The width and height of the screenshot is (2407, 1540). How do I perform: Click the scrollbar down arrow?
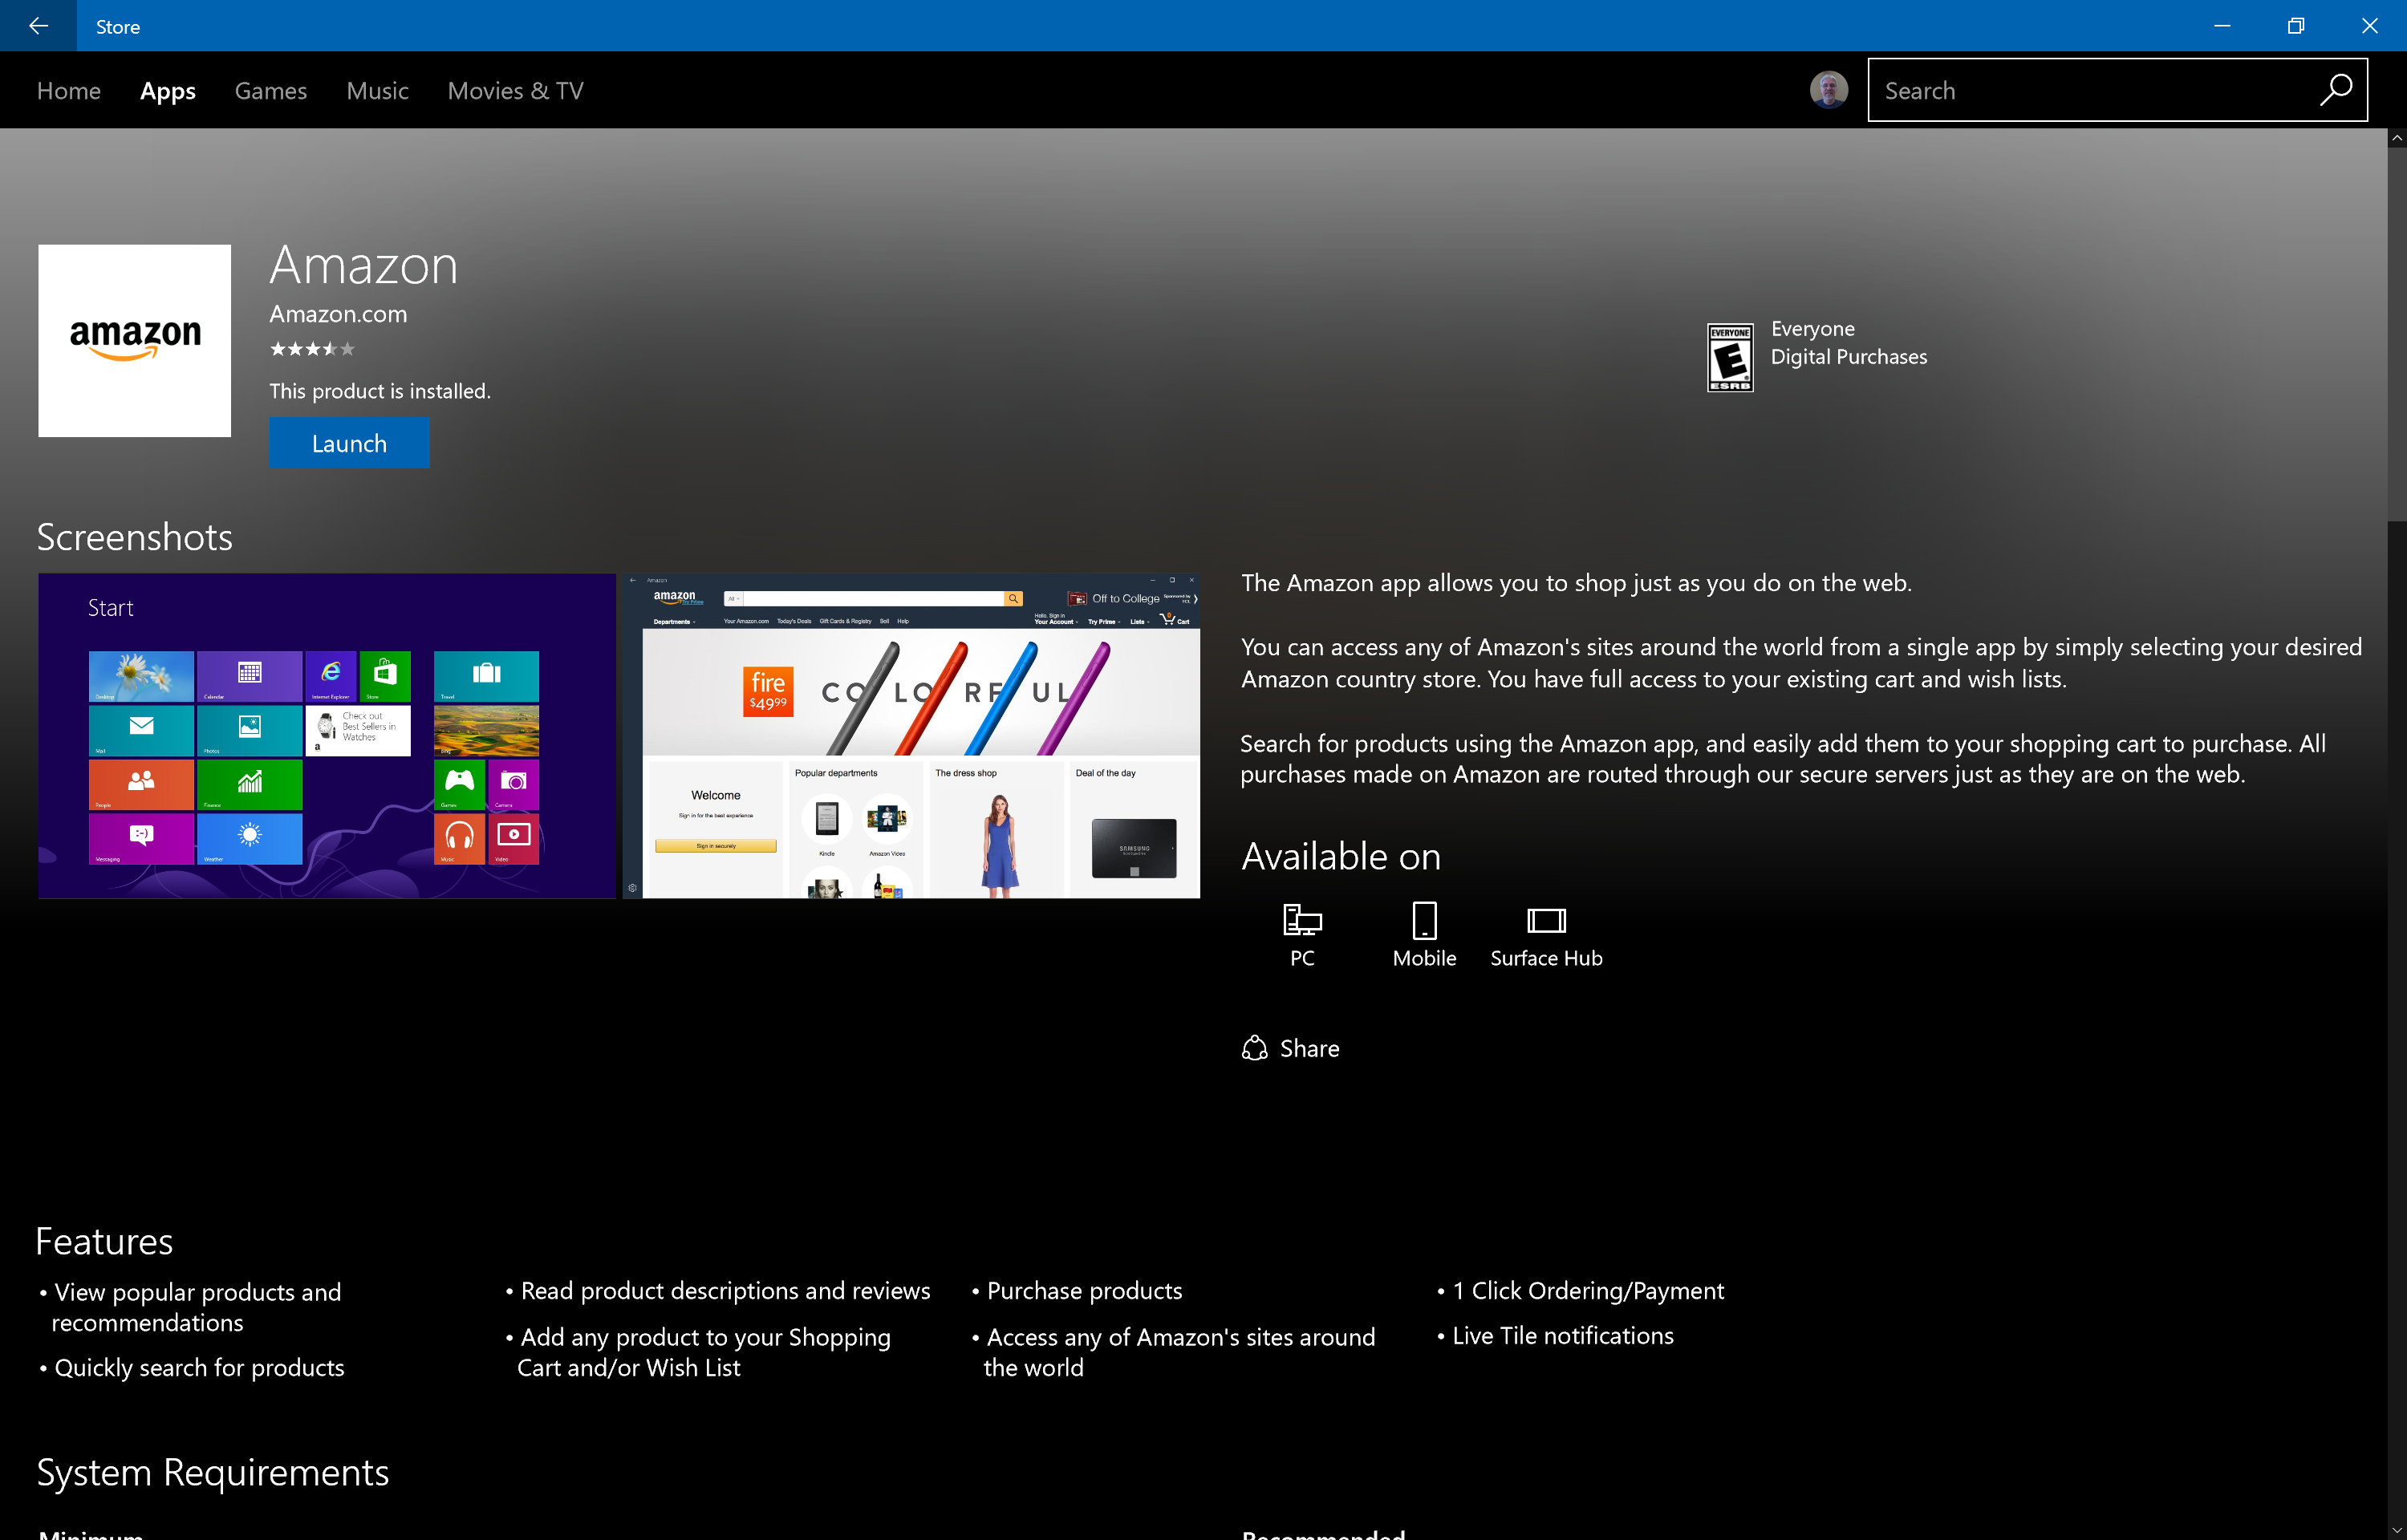tap(2396, 1531)
